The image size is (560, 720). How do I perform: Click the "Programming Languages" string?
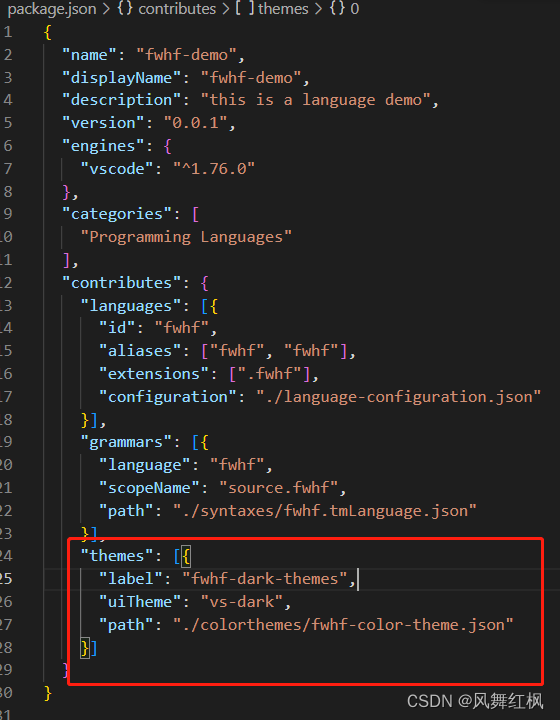click(186, 237)
